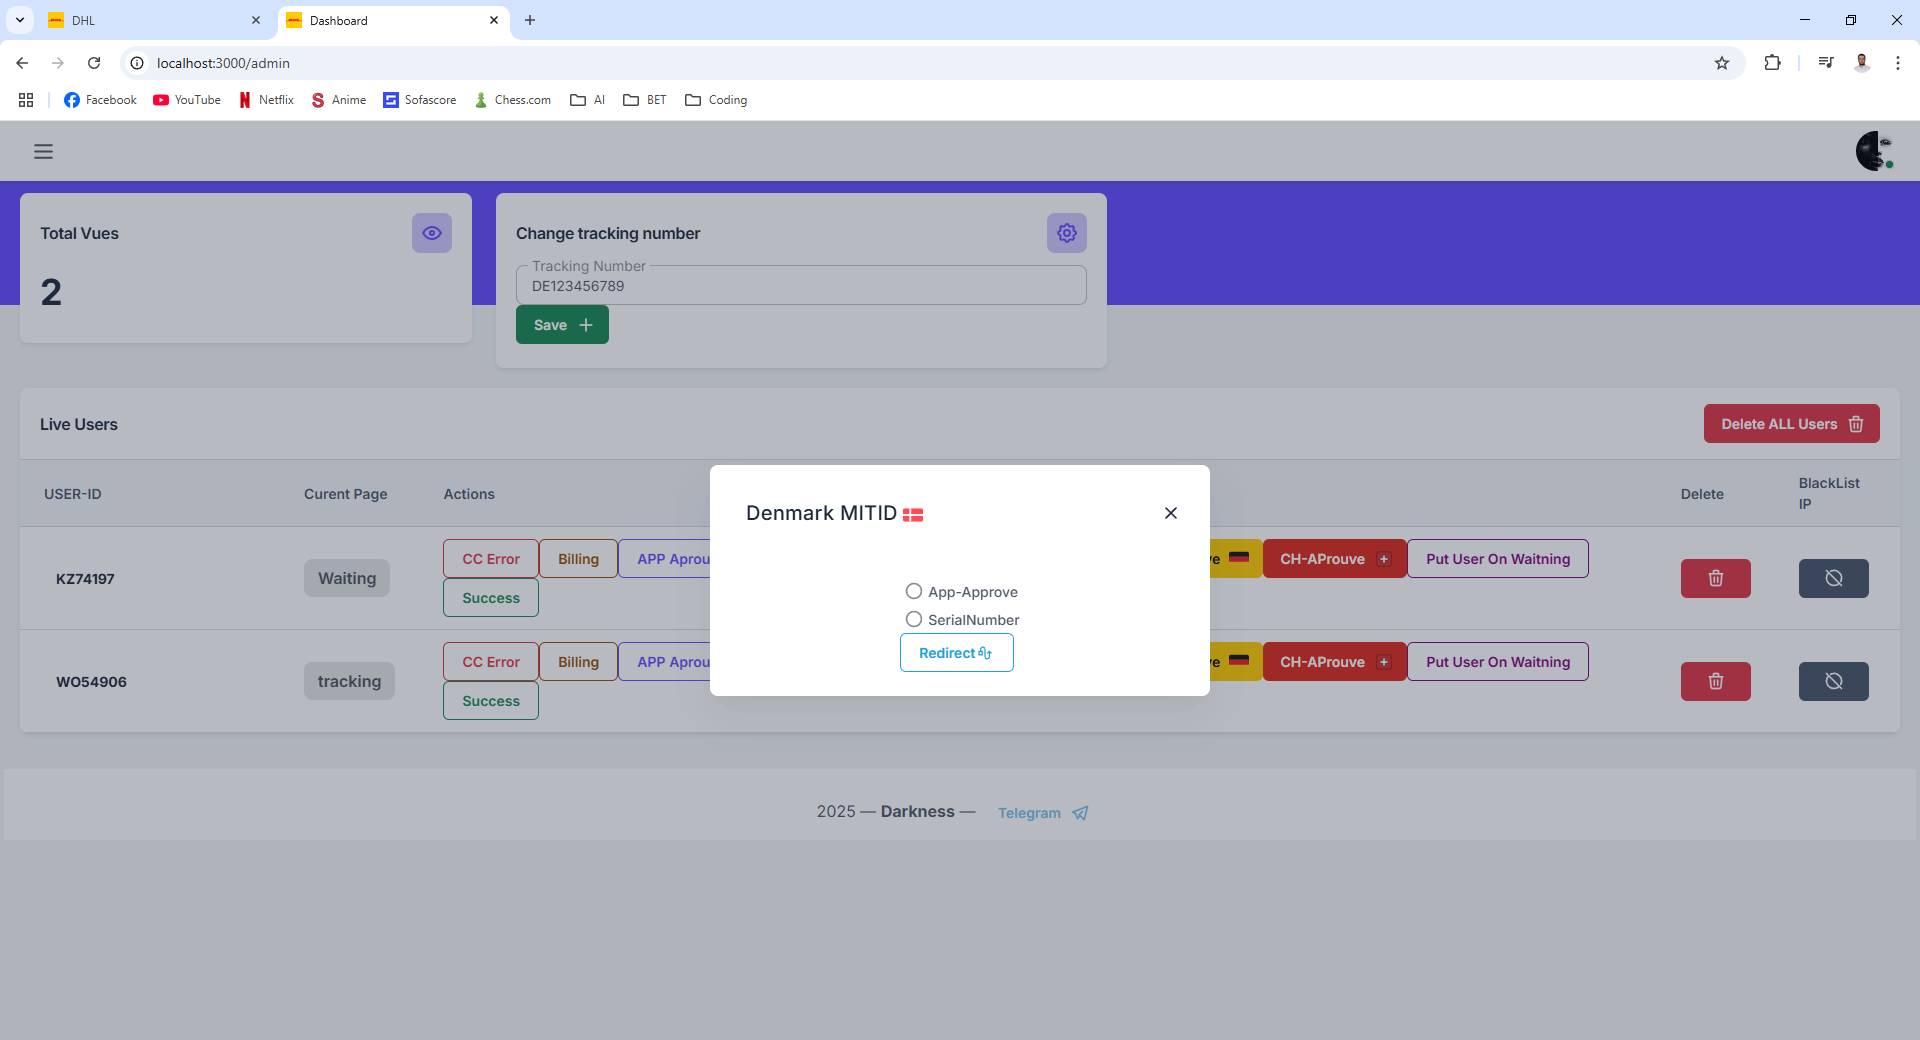Click Put User On Waitning for KZ74197

(x=1498, y=559)
